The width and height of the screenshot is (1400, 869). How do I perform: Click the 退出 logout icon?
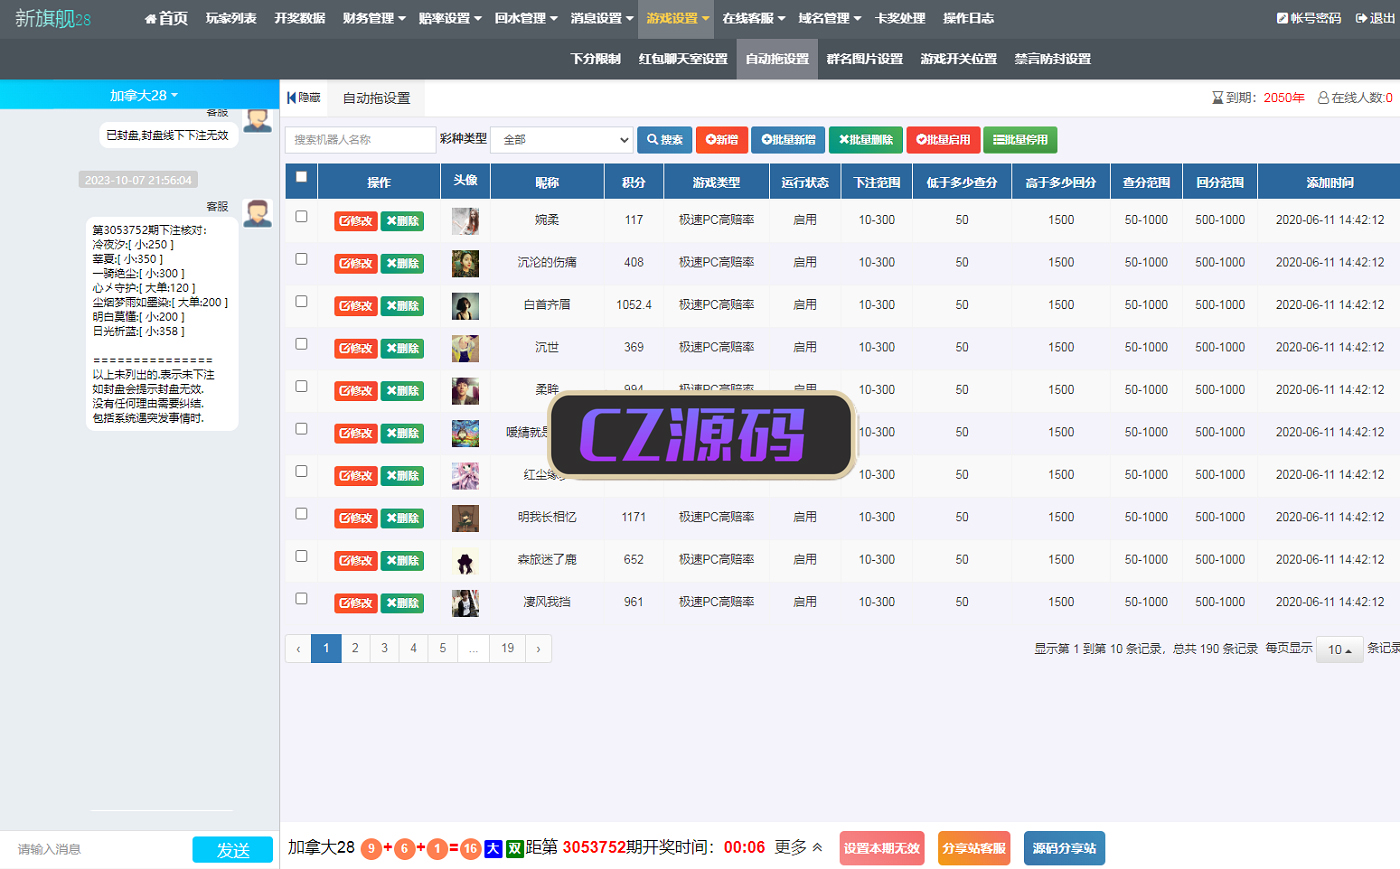pyautogui.click(x=1361, y=19)
